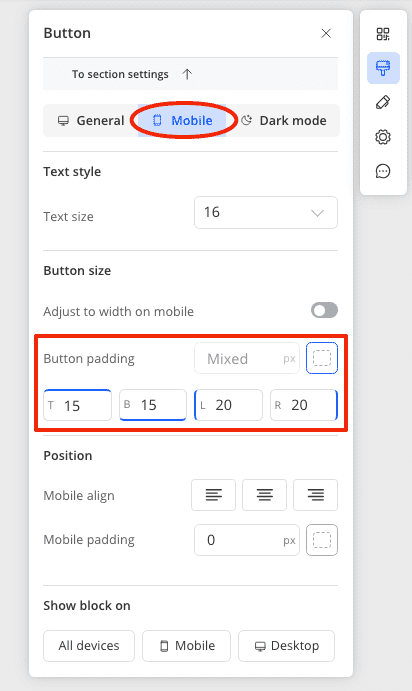Center-align button on mobile
The height and width of the screenshot is (691, 412).
tap(264, 495)
